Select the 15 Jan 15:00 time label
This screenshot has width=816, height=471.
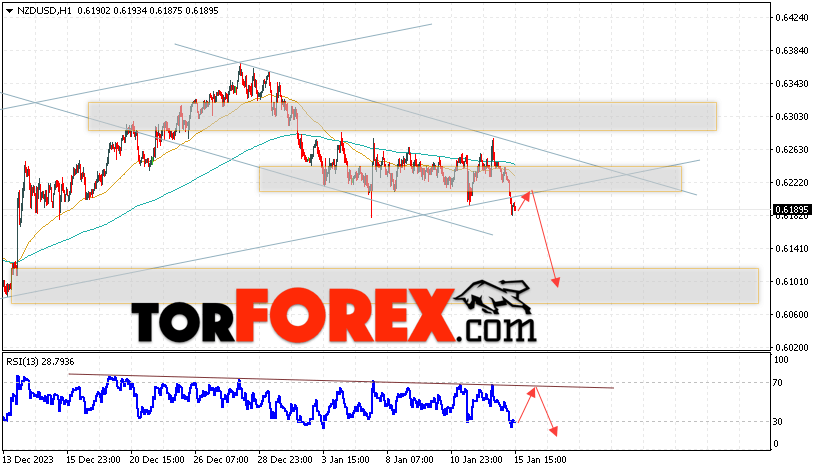click(x=540, y=460)
